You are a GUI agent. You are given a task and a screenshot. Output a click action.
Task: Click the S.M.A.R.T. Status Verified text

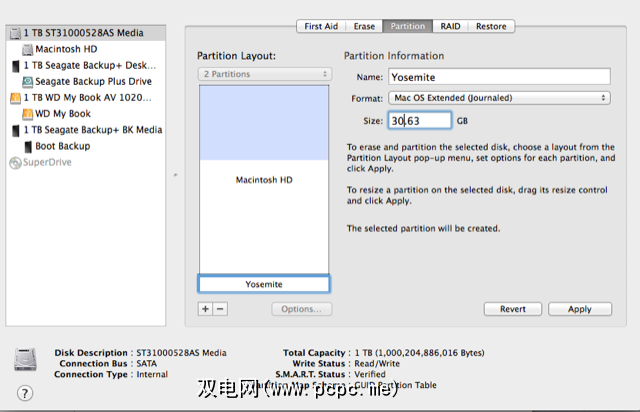coord(370,374)
